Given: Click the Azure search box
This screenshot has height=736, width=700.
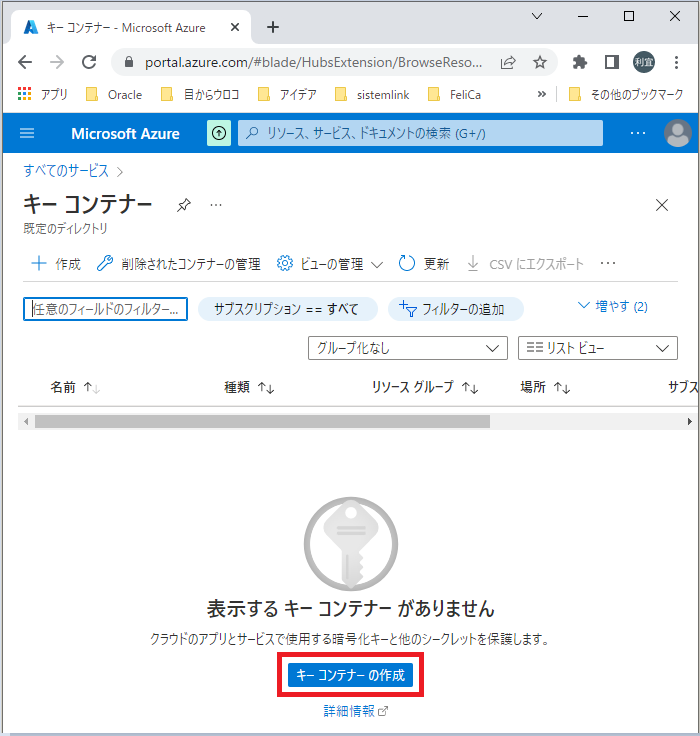Looking at the screenshot, I should [x=420, y=133].
